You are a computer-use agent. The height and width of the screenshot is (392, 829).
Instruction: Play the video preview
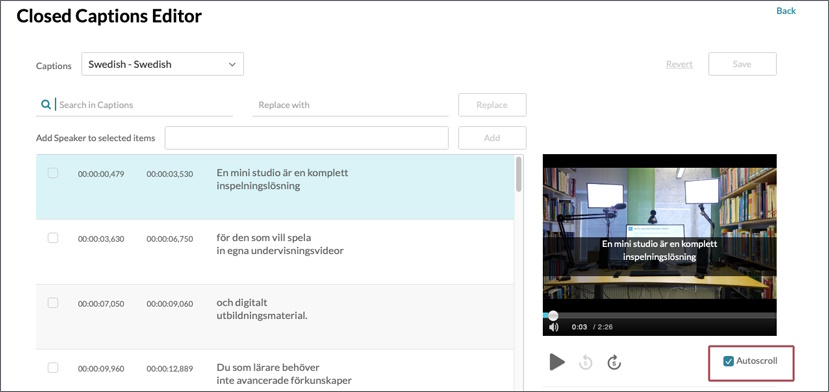(557, 362)
